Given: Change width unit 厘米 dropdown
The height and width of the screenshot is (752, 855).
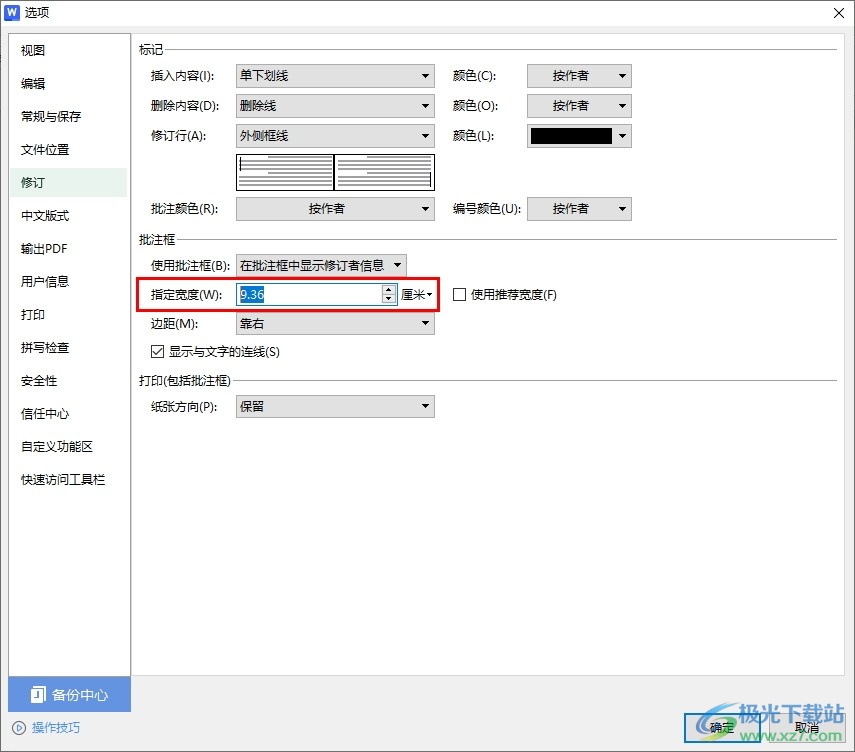Looking at the screenshot, I should tap(417, 294).
